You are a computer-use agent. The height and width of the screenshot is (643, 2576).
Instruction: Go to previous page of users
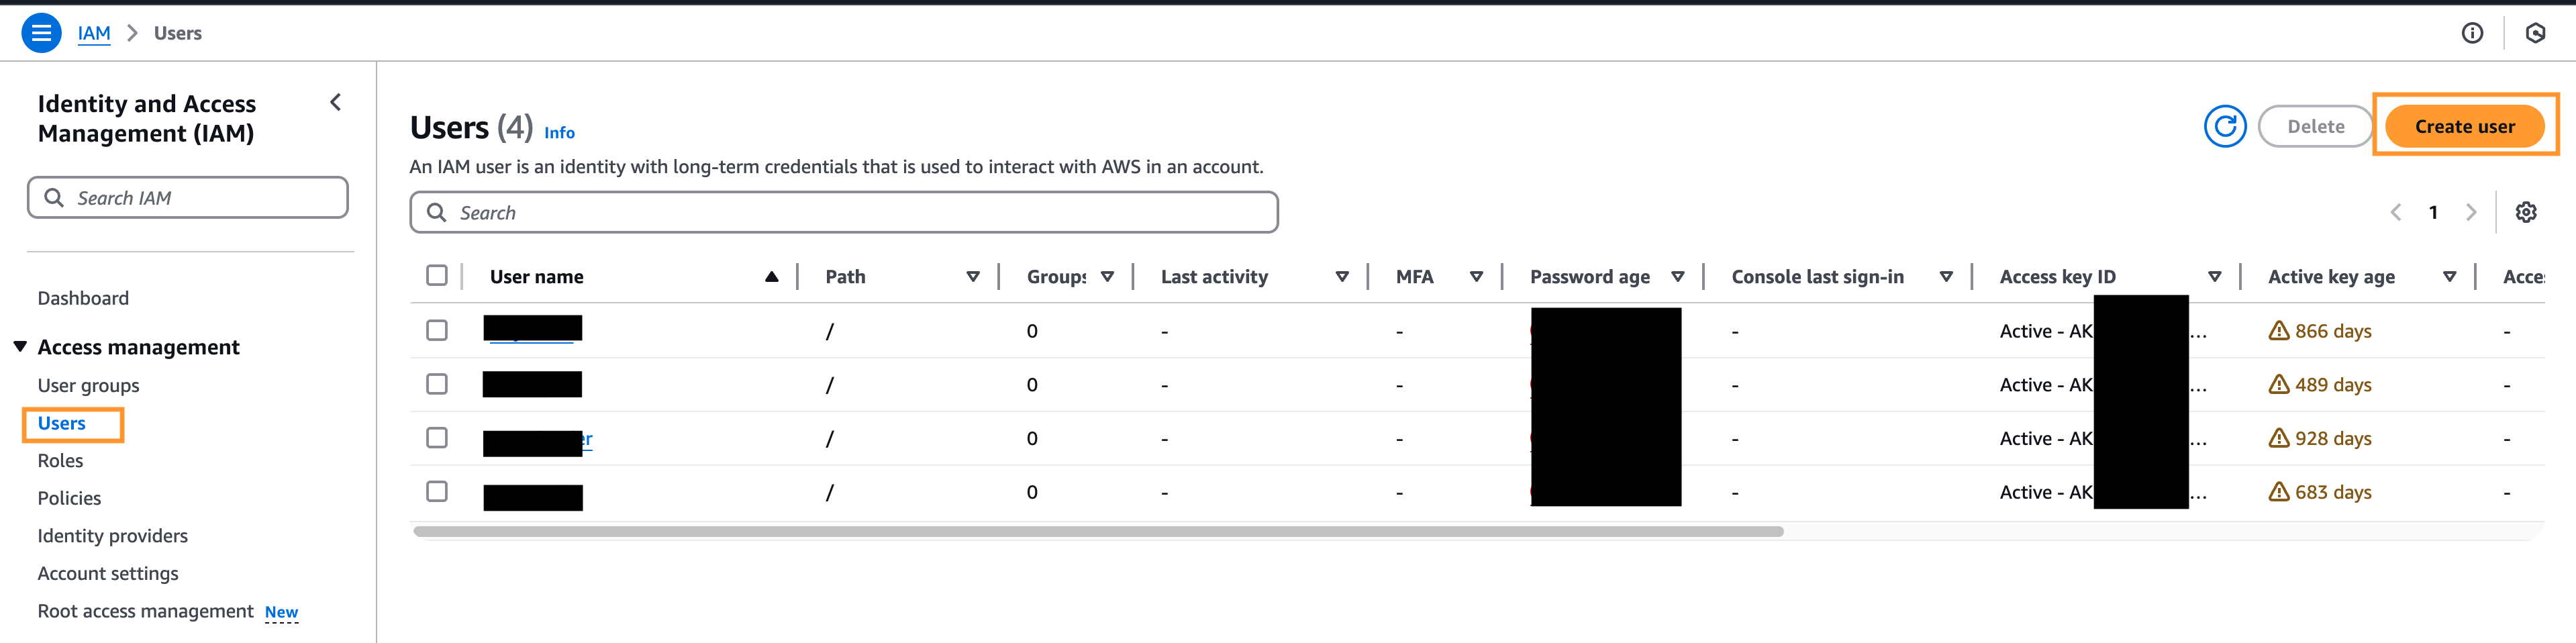tap(2396, 213)
